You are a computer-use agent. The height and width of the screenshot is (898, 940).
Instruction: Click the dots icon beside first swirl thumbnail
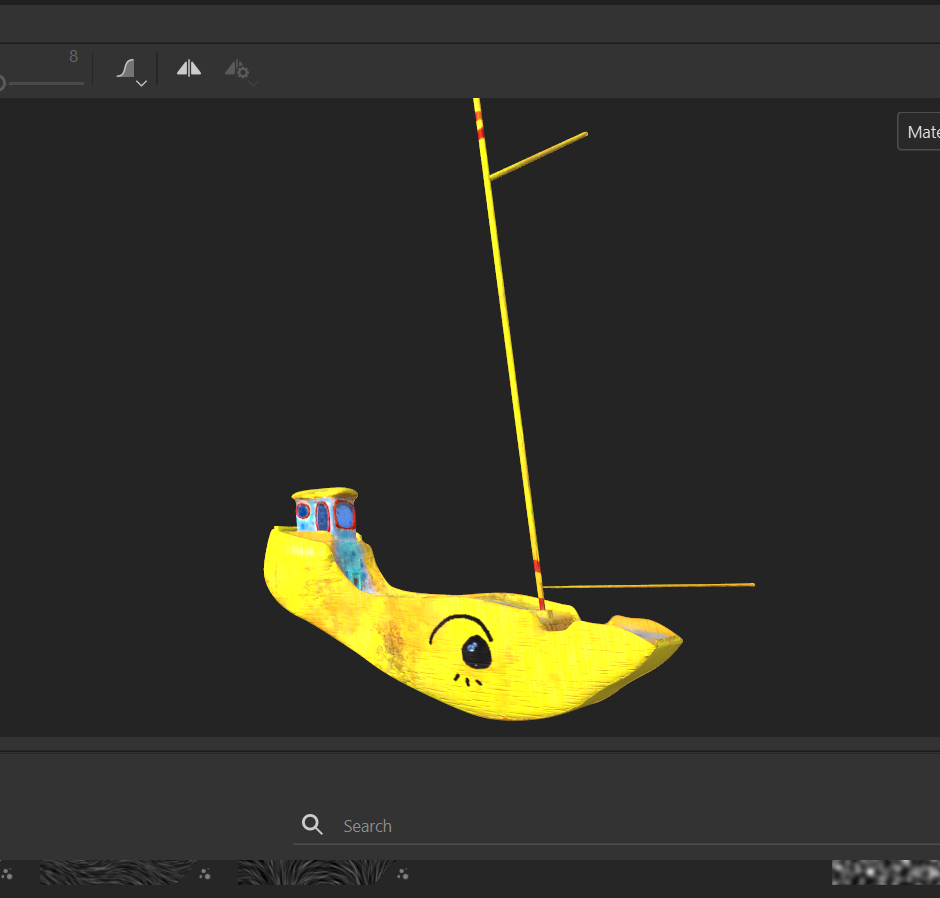tap(205, 874)
